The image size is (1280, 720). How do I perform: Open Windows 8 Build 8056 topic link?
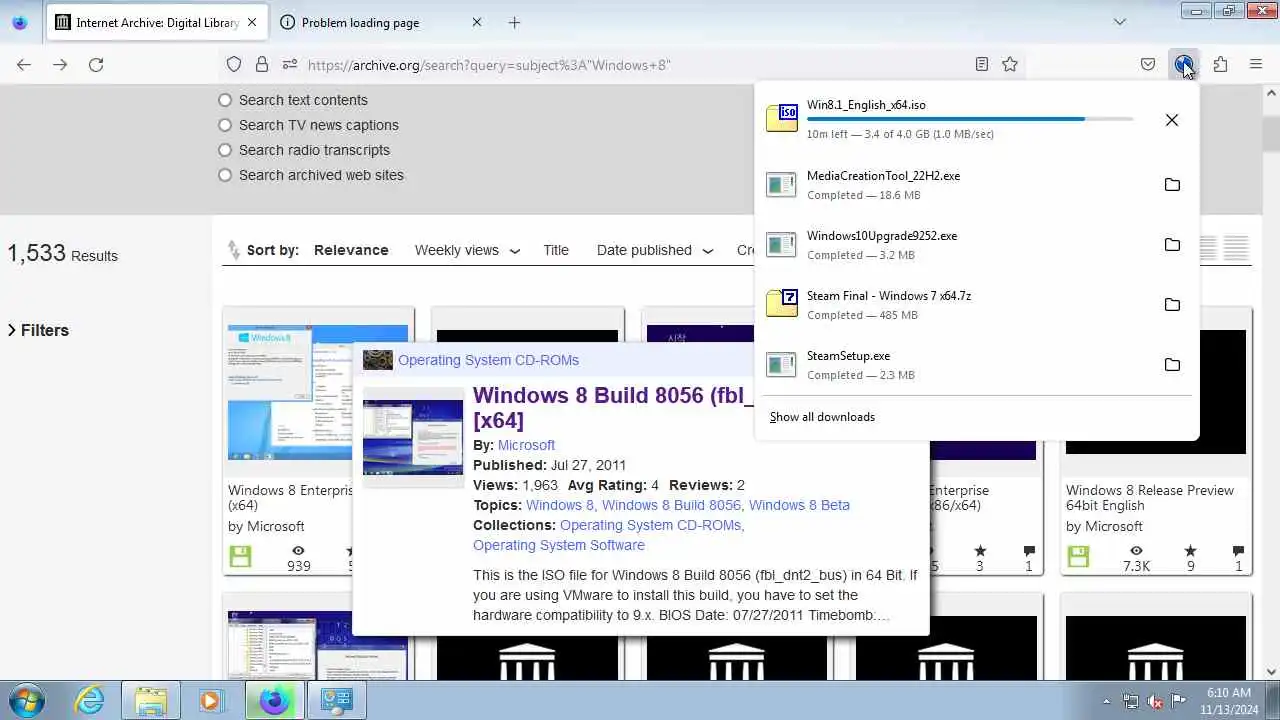[x=671, y=505]
